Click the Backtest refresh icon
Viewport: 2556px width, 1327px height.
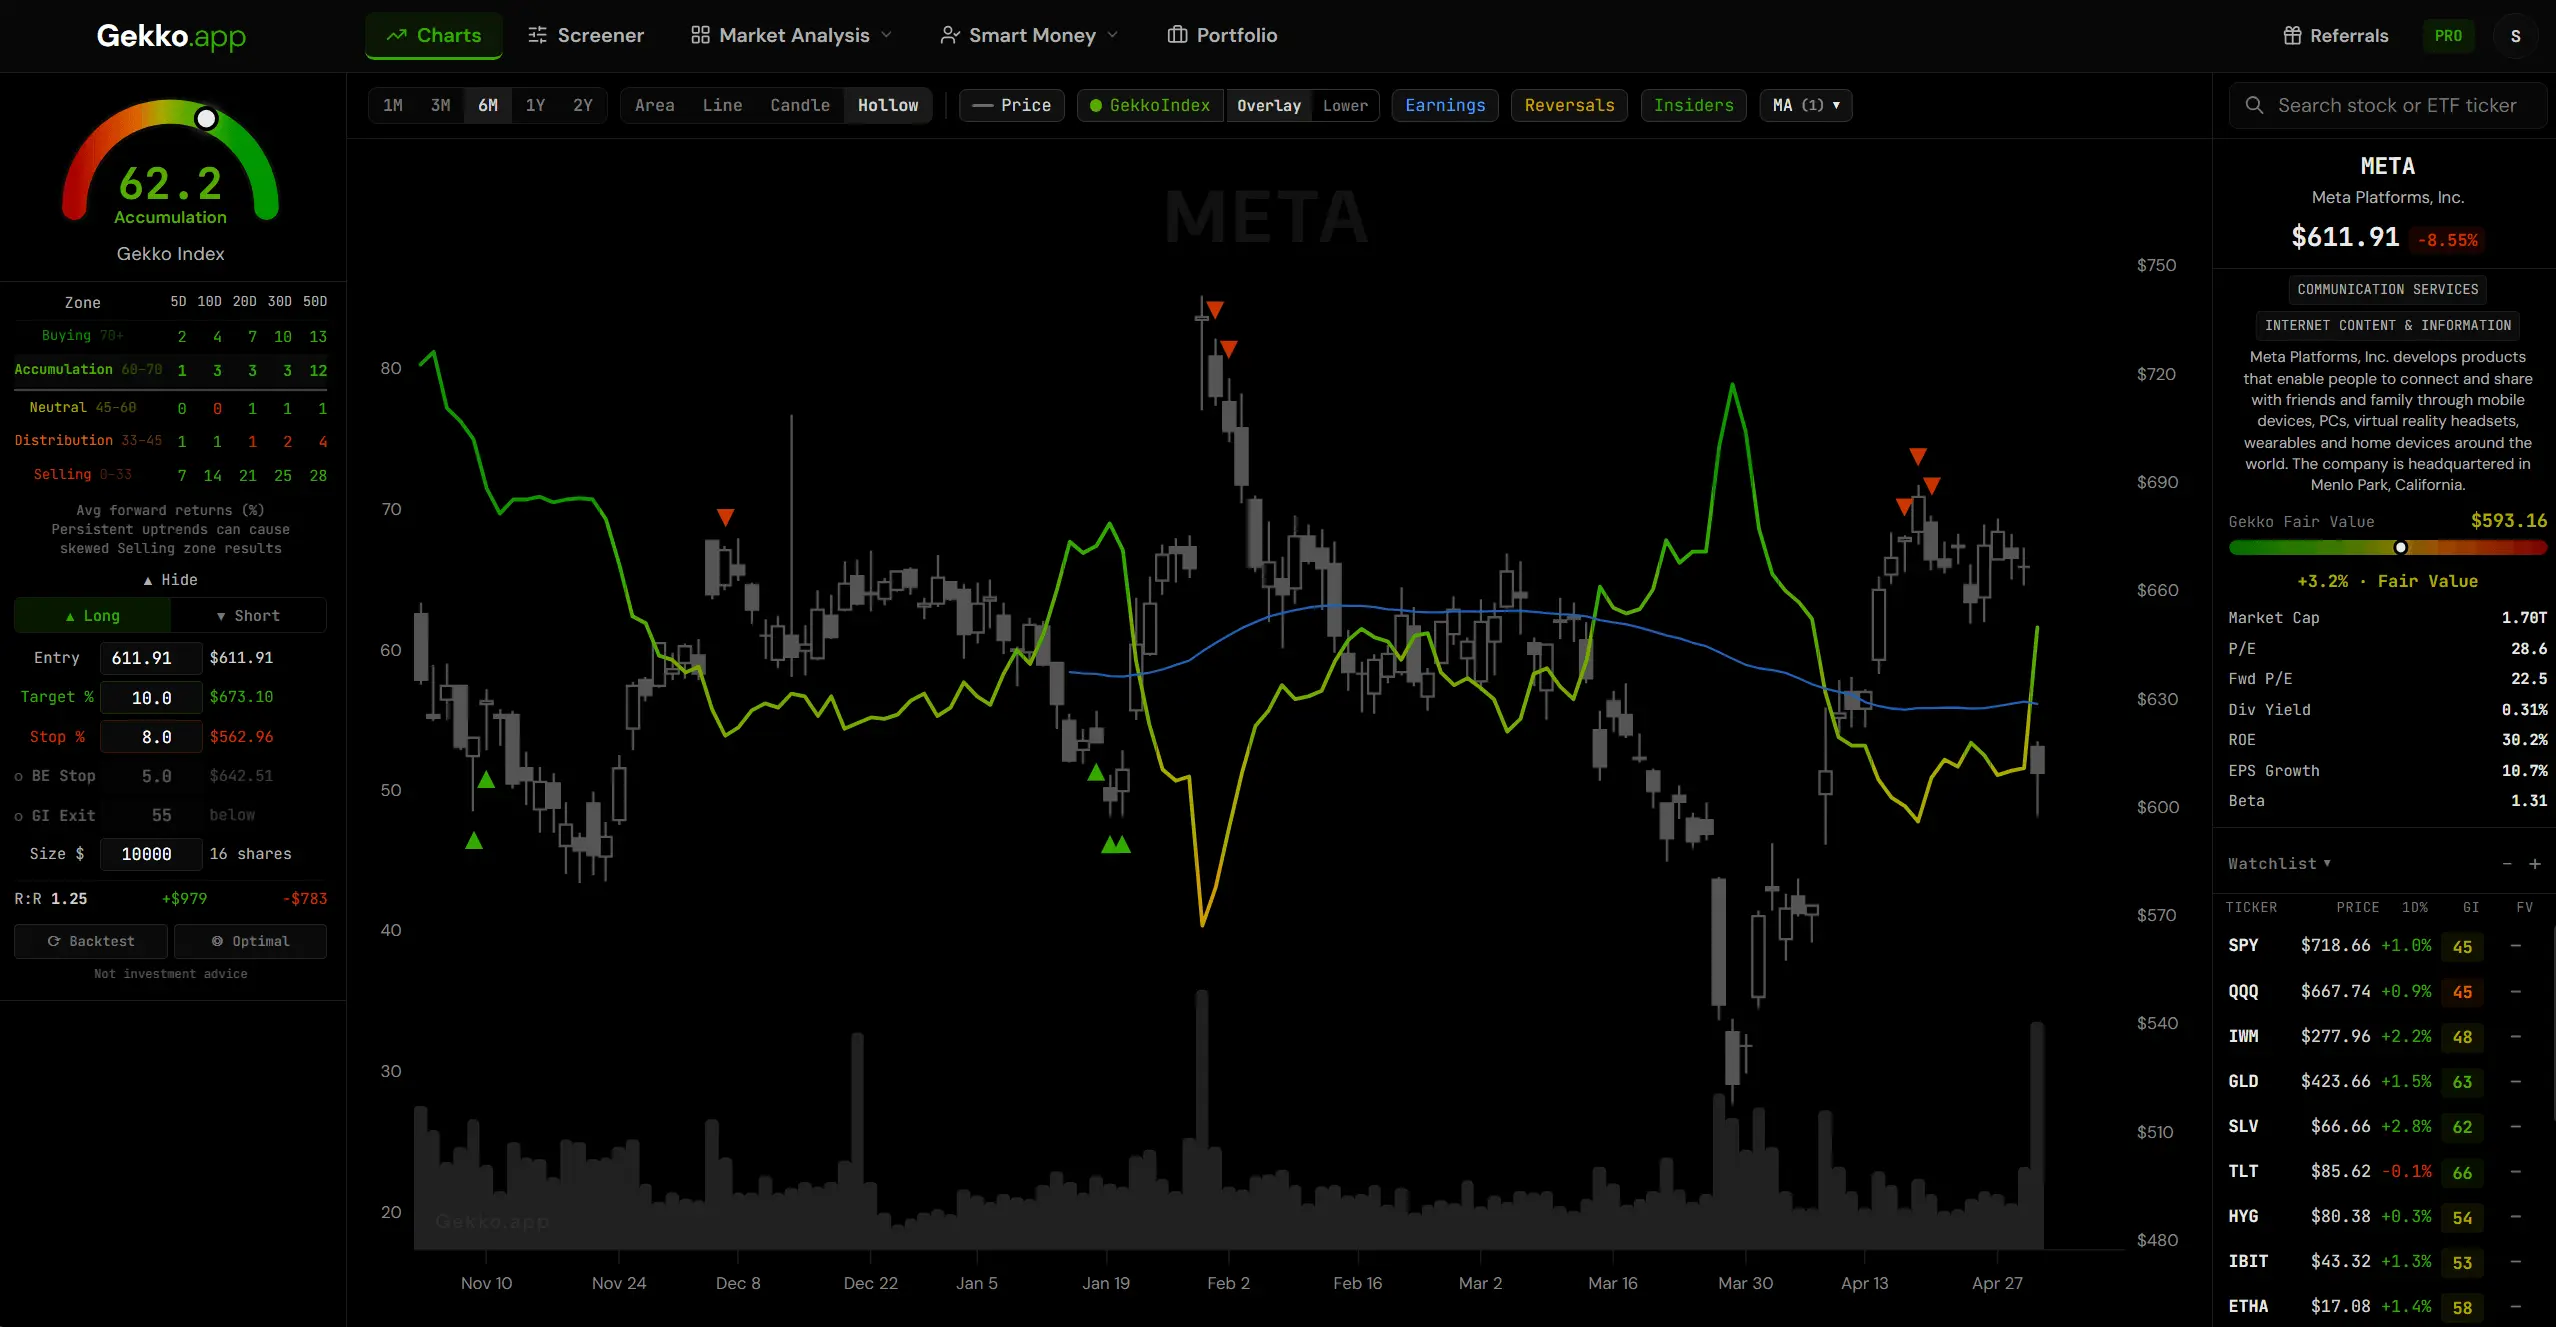(54, 941)
